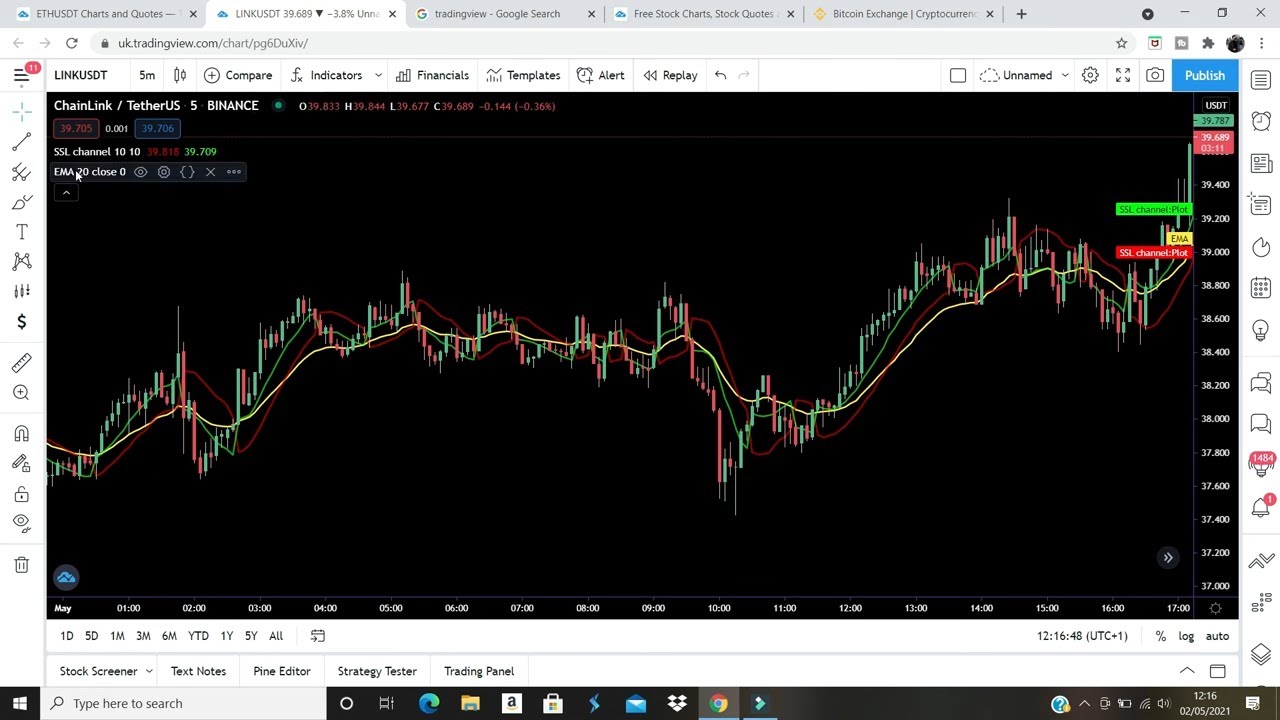Start bar Replay mode
The height and width of the screenshot is (720, 1280).
(670, 75)
